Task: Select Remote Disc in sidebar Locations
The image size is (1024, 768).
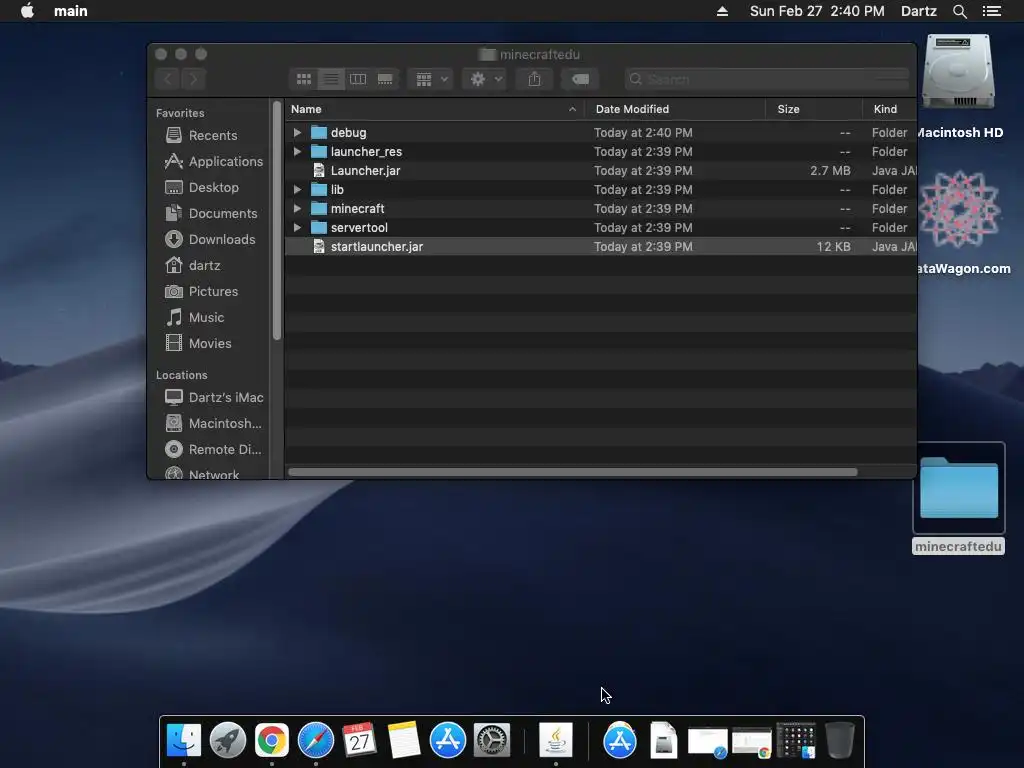Action: pyautogui.click(x=213, y=449)
